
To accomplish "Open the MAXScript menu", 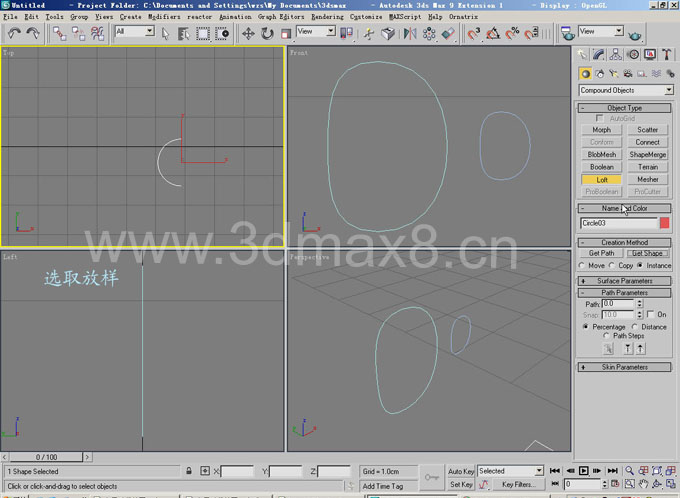I will tap(405, 16).
